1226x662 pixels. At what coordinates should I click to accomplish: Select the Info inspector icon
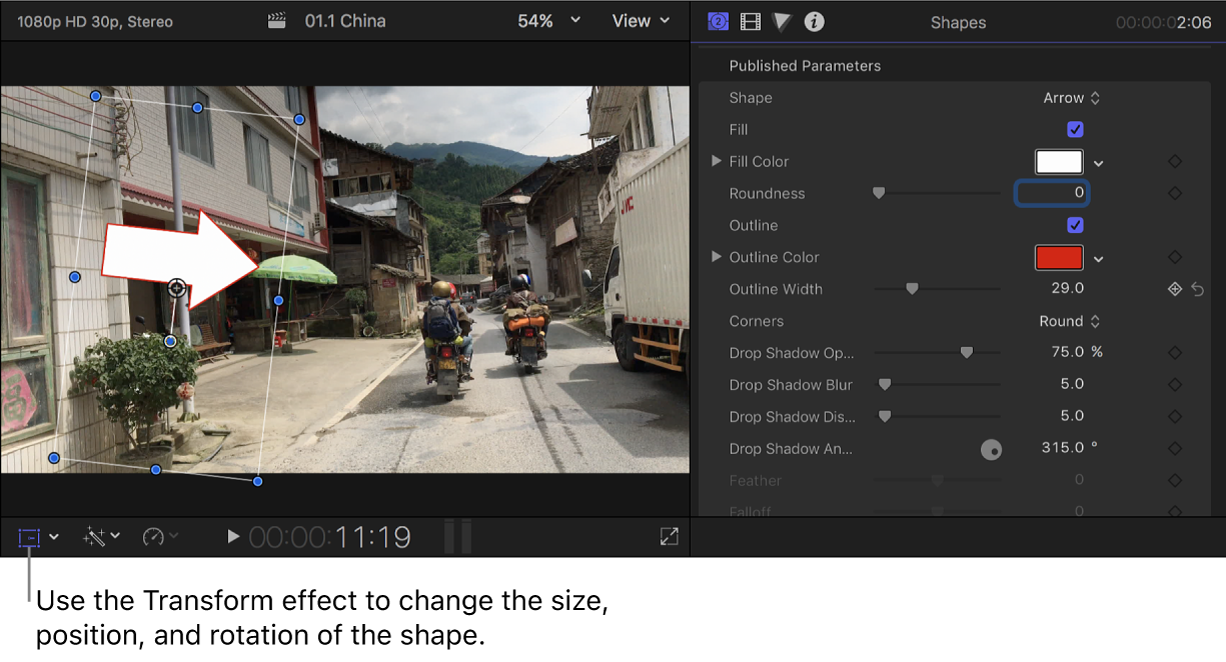[813, 21]
